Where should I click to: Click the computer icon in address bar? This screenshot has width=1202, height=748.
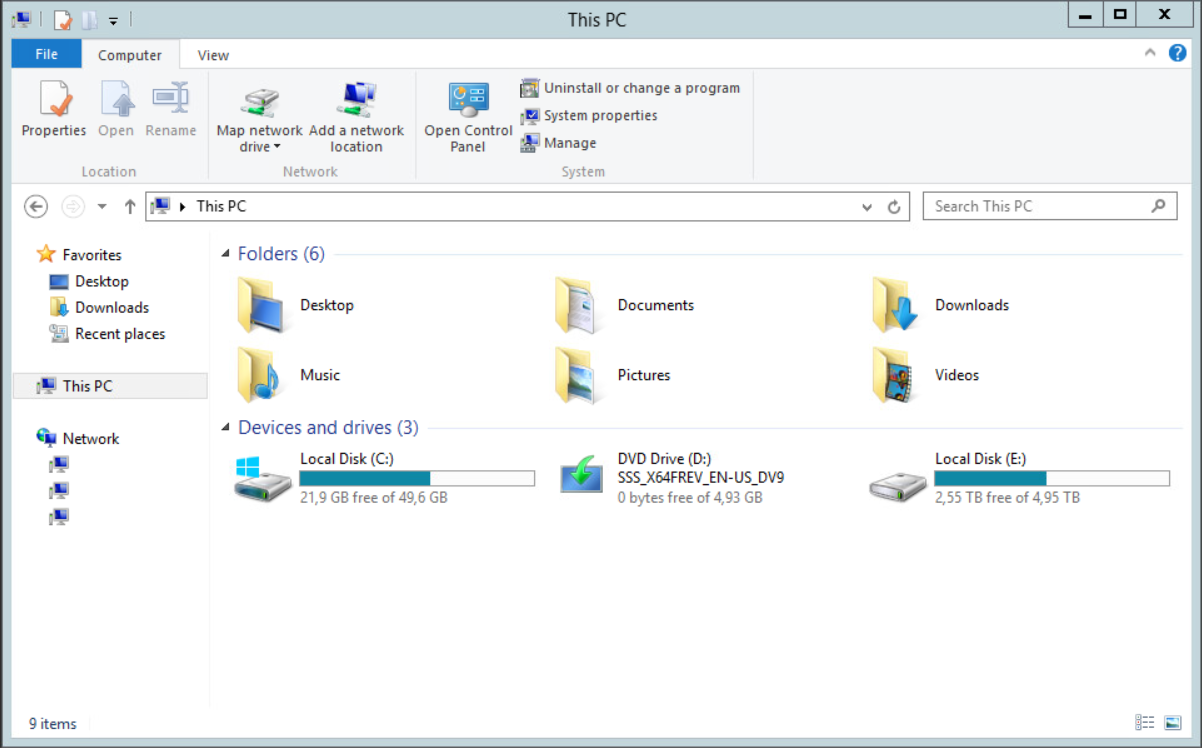tap(160, 206)
